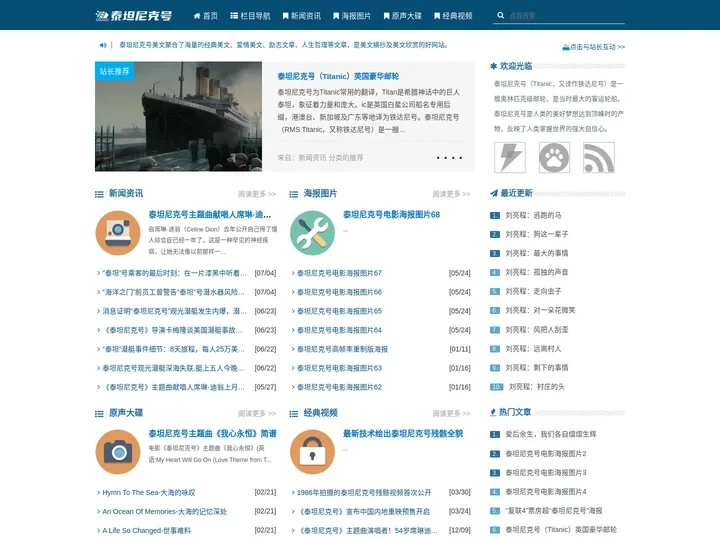This screenshot has width=720, height=540.
Task: Open the Titanic ship featured image
Action: coord(178,116)
